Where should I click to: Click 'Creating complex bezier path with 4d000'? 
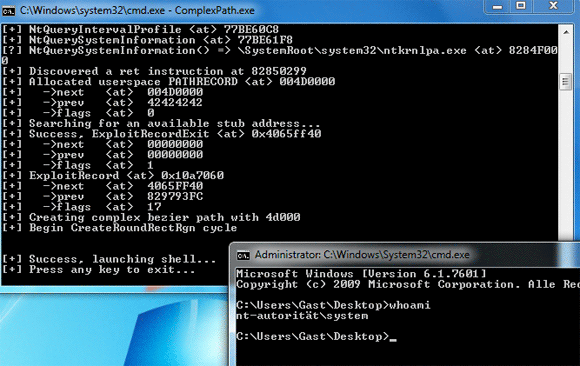tap(151, 217)
